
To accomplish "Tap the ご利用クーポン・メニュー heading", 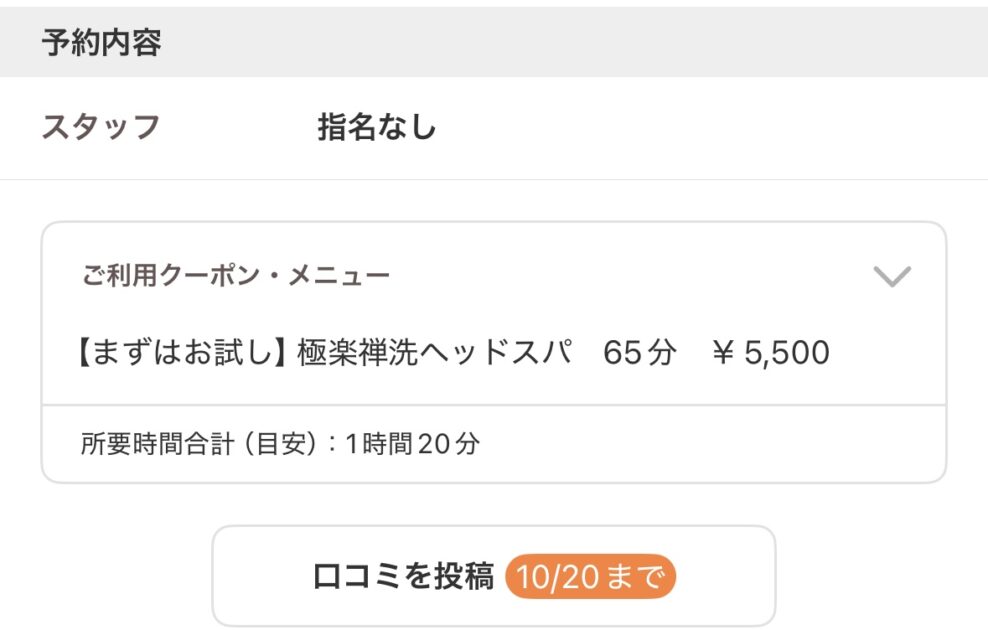I will click(x=236, y=276).
